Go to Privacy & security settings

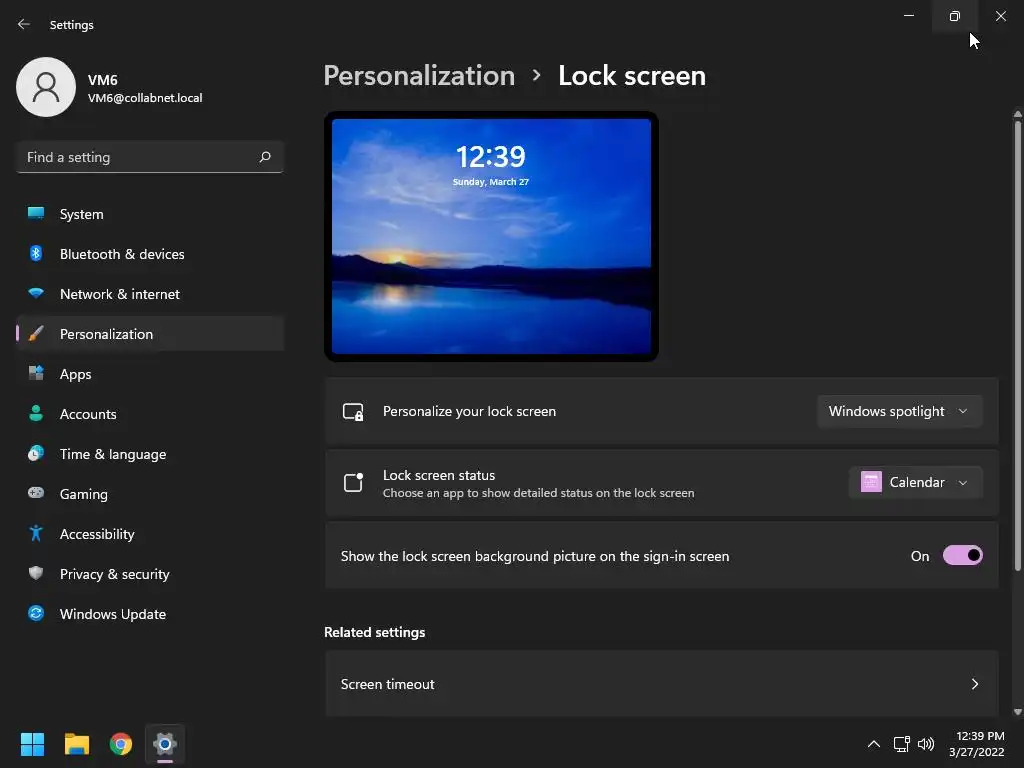(150, 574)
